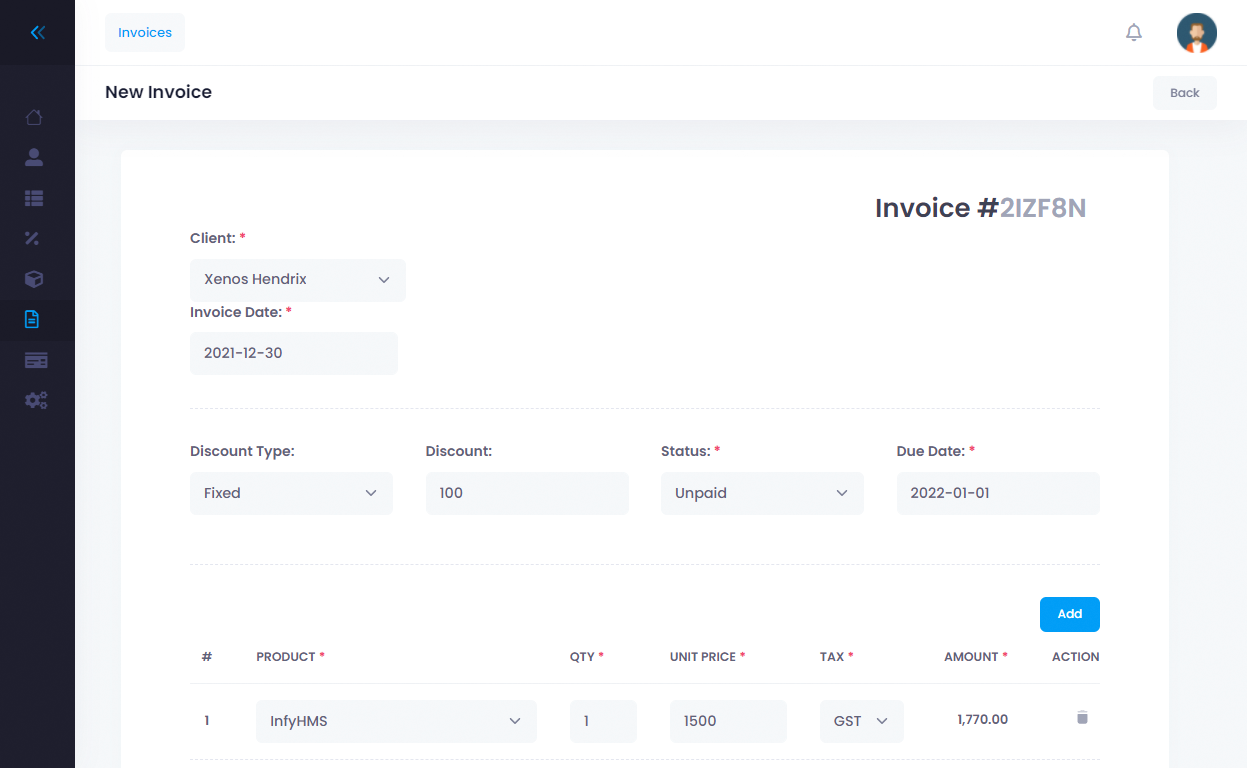Viewport: 1247px width, 768px height.
Task: Open the credit card payments icon
Action: click(x=36, y=360)
